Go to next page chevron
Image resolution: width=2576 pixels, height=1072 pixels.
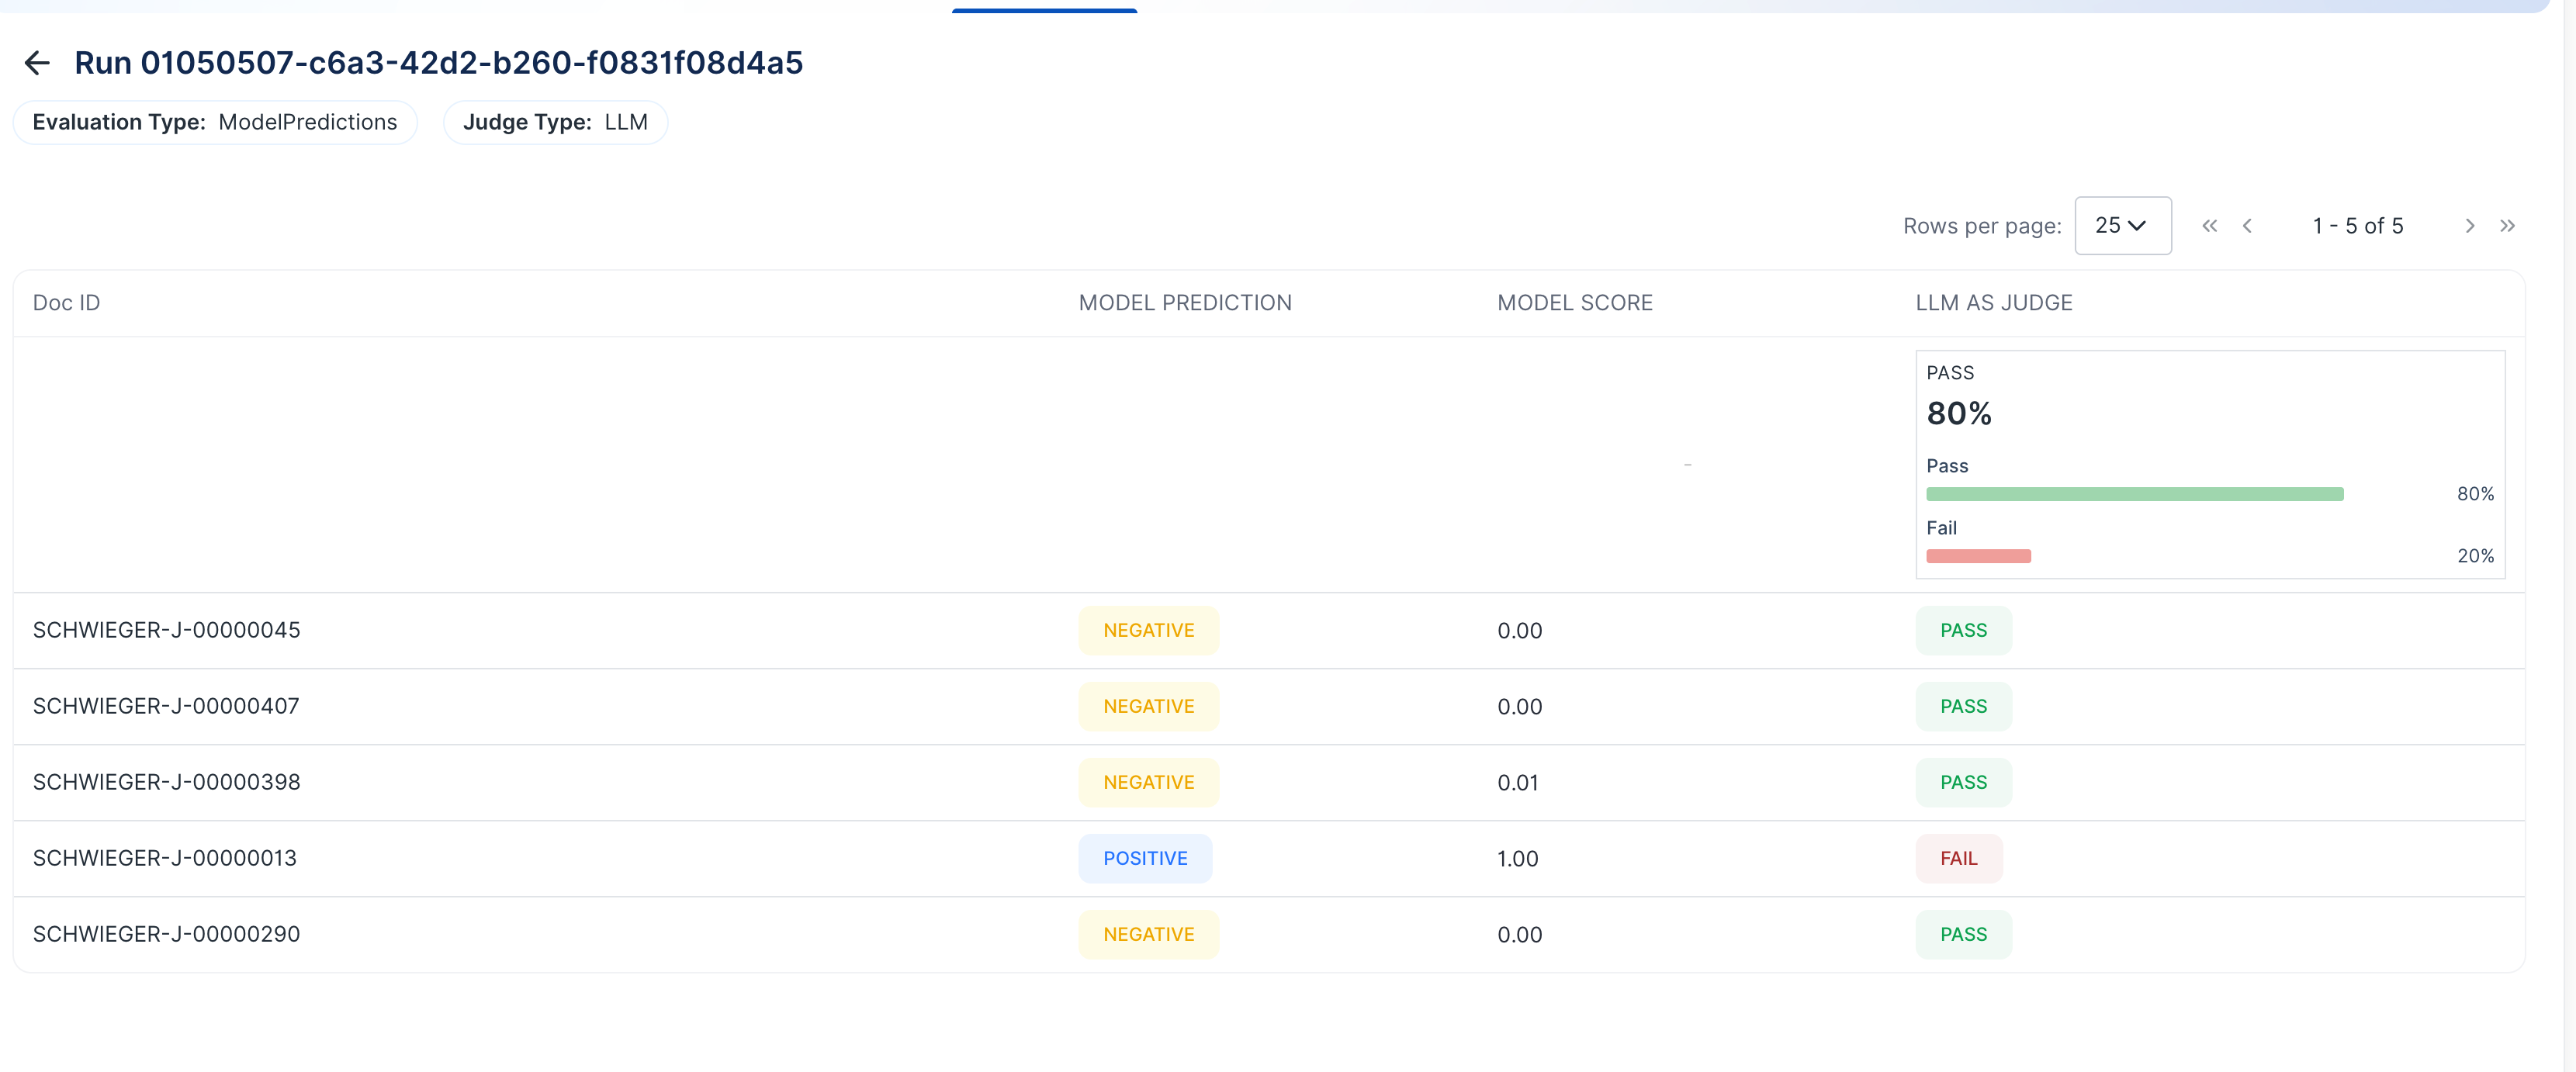(x=2470, y=226)
